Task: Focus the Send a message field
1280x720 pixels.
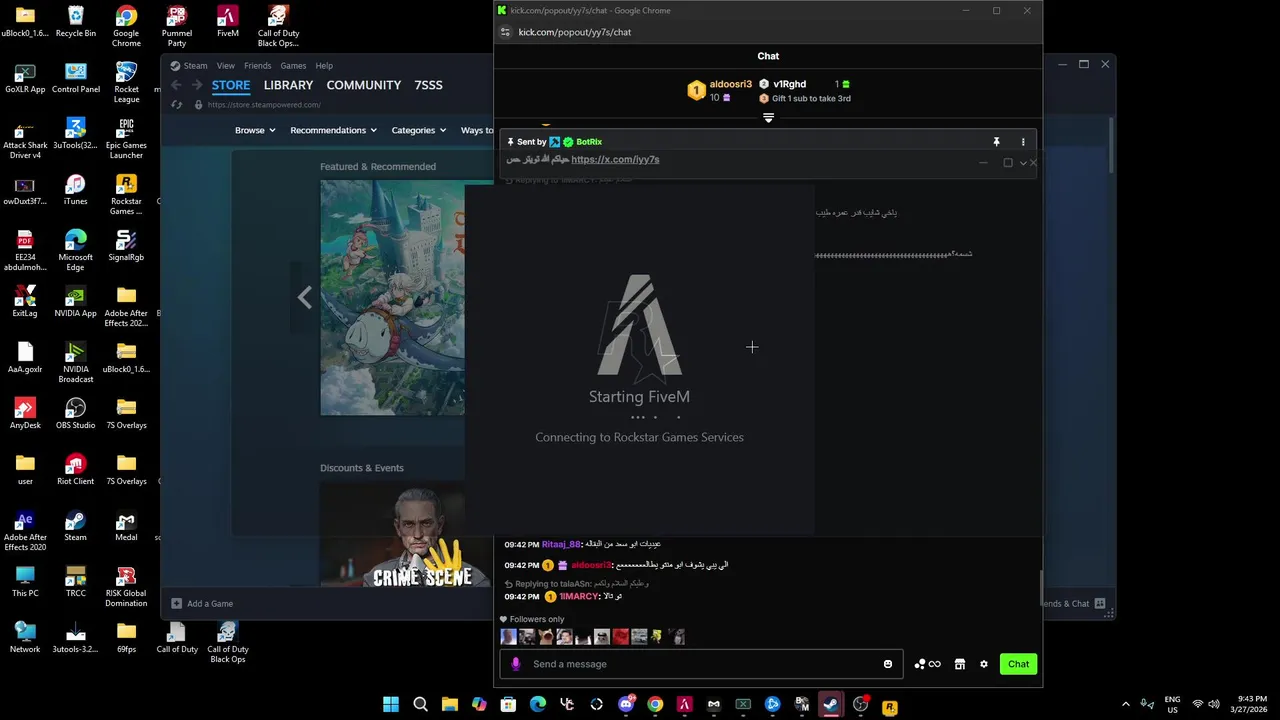Action: 702,664
